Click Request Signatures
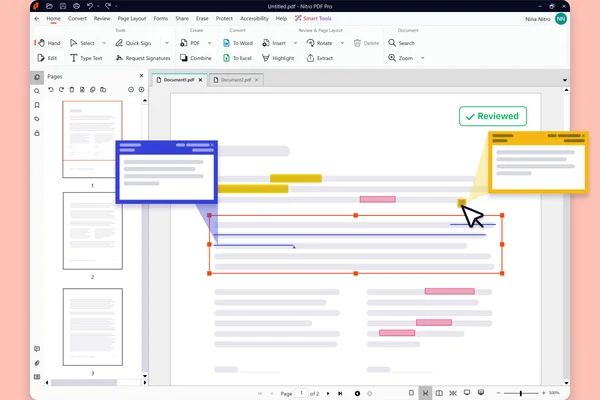This screenshot has width=600, height=400. tap(143, 58)
